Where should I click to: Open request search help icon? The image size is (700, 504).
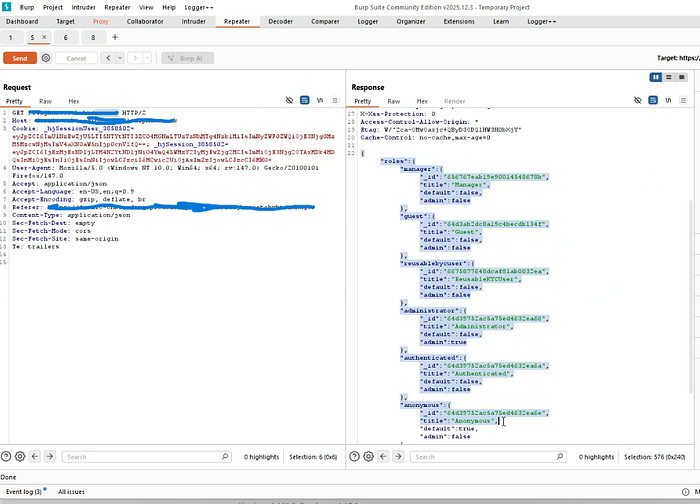(6, 457)
